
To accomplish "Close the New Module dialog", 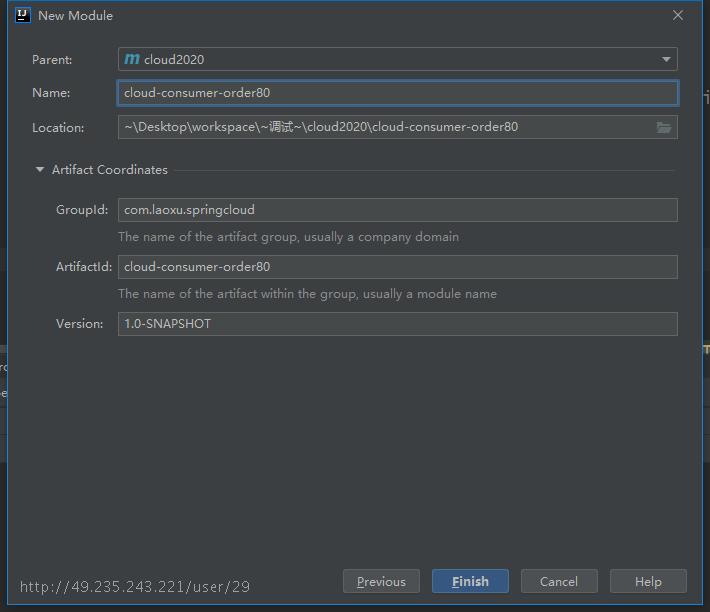I will pyautogui.click(x=678, y=15).
